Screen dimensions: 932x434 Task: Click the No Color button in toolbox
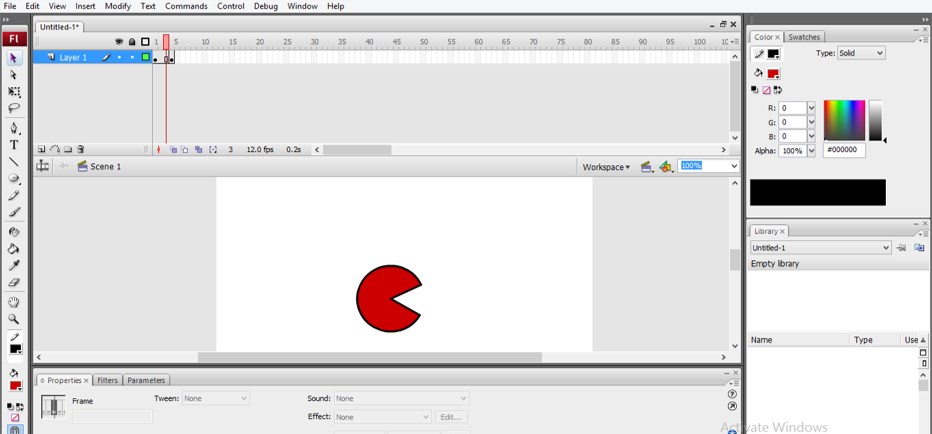(15, 418)
